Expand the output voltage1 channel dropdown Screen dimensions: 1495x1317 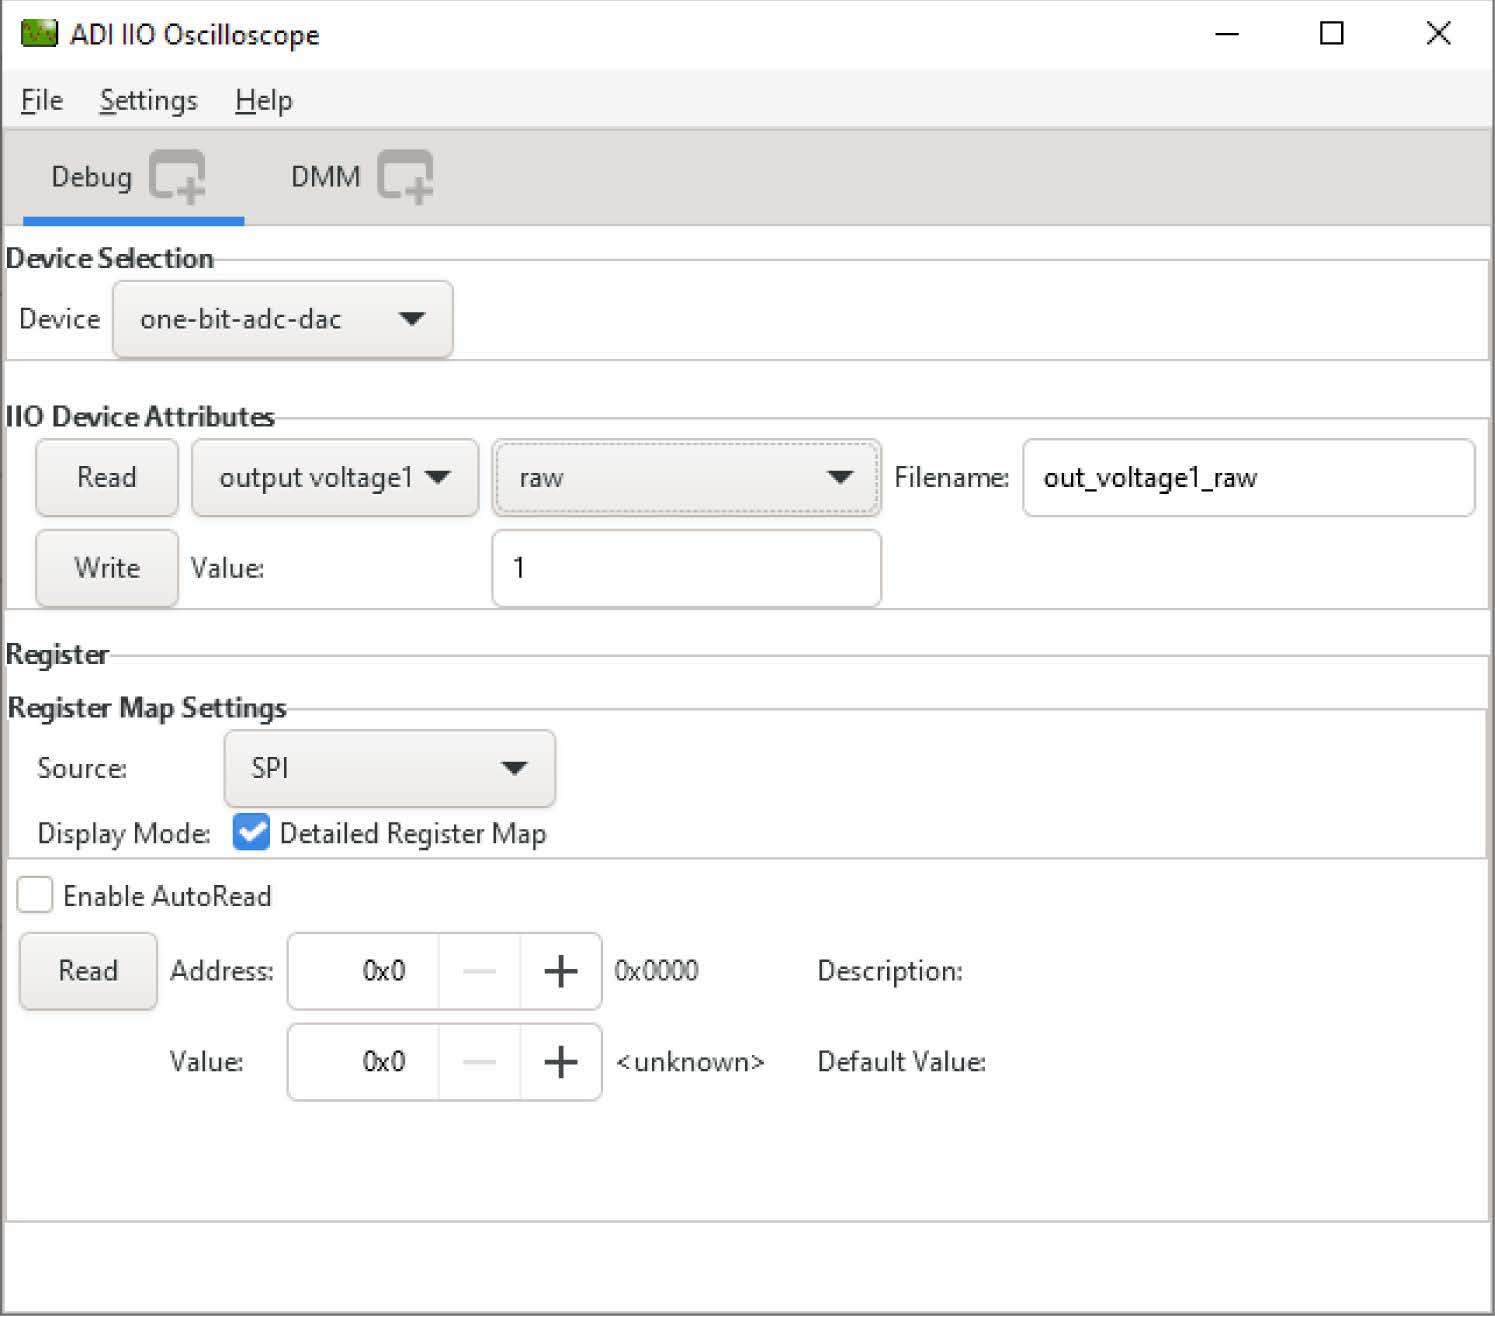point(334,478)
